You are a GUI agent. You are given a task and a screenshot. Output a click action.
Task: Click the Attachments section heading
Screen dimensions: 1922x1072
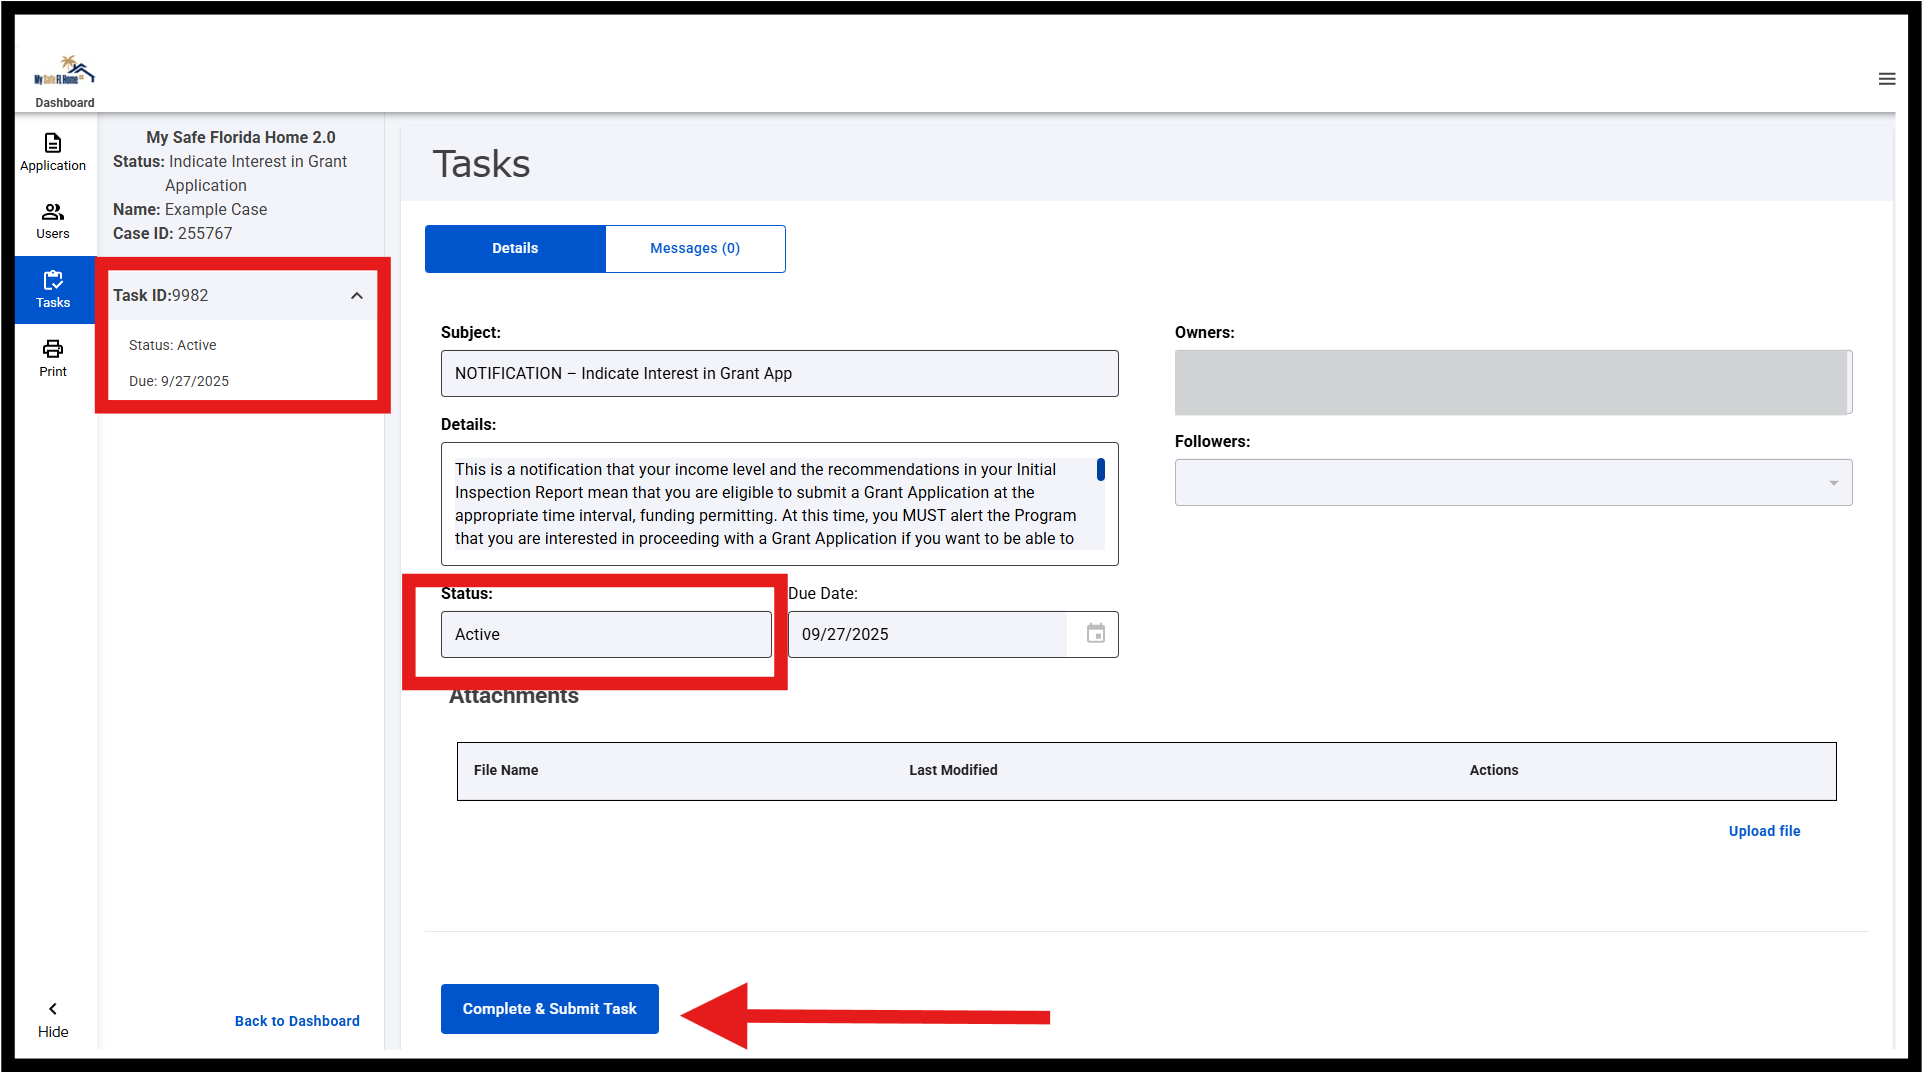[x=514, y=697]
